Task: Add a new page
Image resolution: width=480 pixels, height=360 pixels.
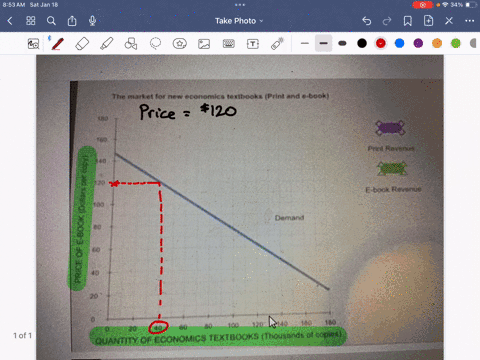Action: [x=428, y=21]
